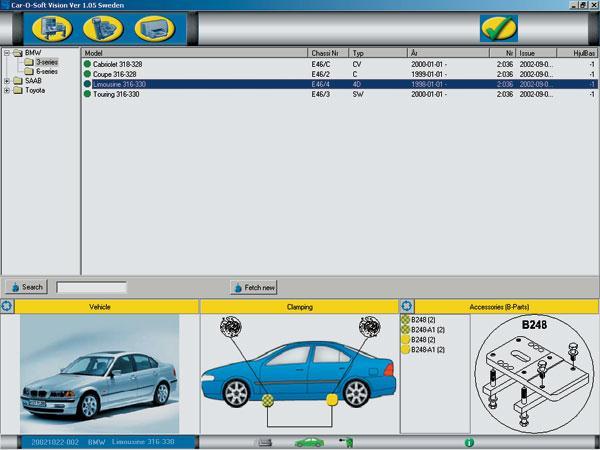Expand the Toyota tree node
The width and height of the screenshot is (600, 450).
click(x=7, y=90)
